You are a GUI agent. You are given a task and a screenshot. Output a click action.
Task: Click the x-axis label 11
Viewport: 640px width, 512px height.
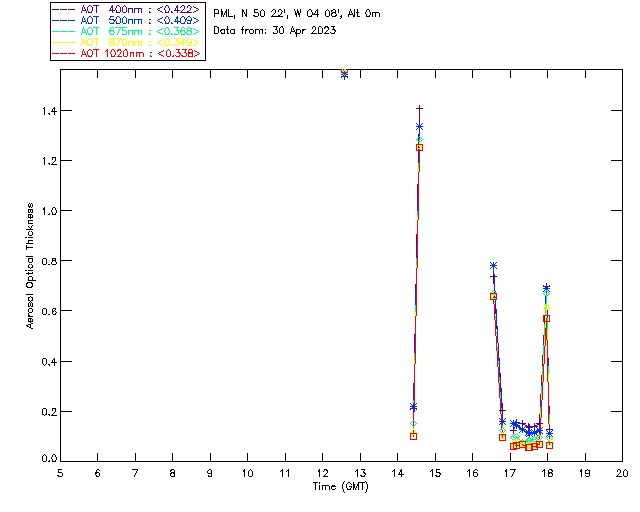285,473
